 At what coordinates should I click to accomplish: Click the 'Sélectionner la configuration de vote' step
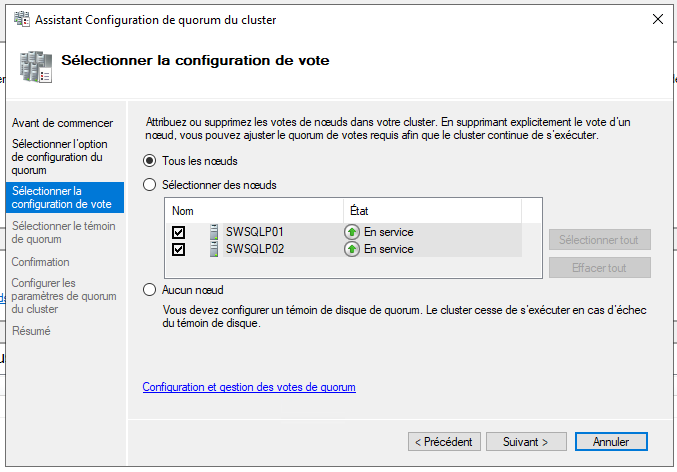coord(65,197)
